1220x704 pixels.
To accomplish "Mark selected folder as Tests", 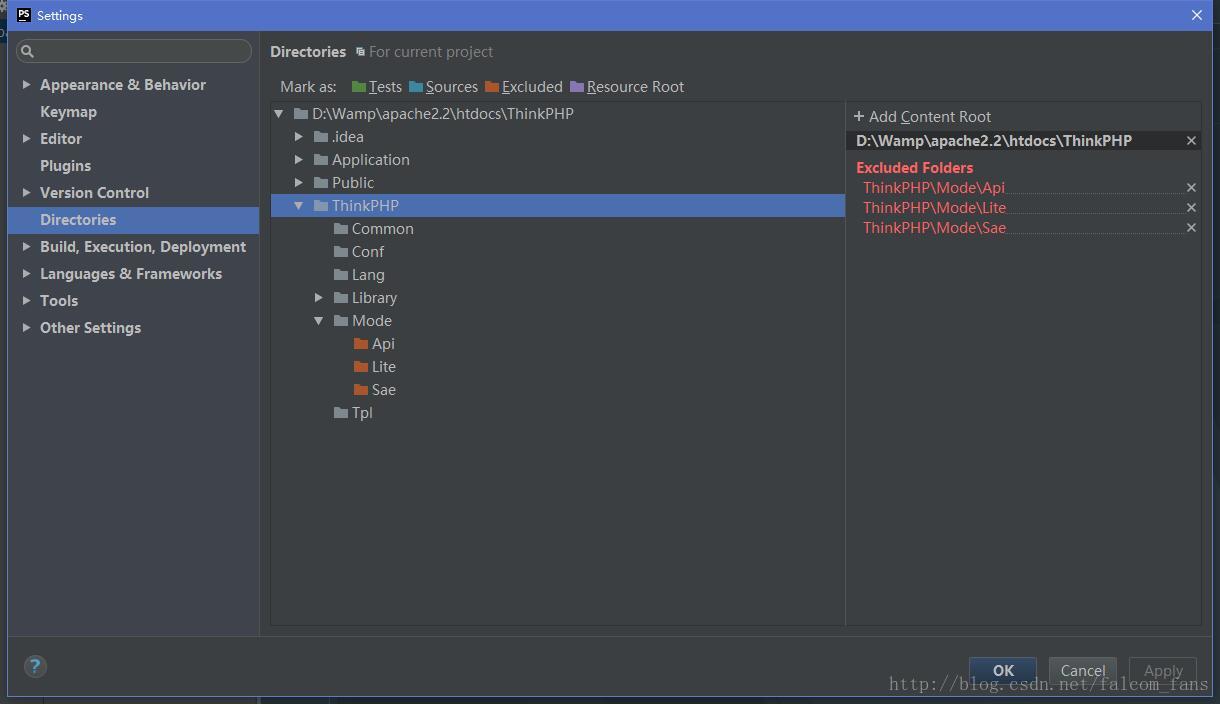I will point(376,87).
